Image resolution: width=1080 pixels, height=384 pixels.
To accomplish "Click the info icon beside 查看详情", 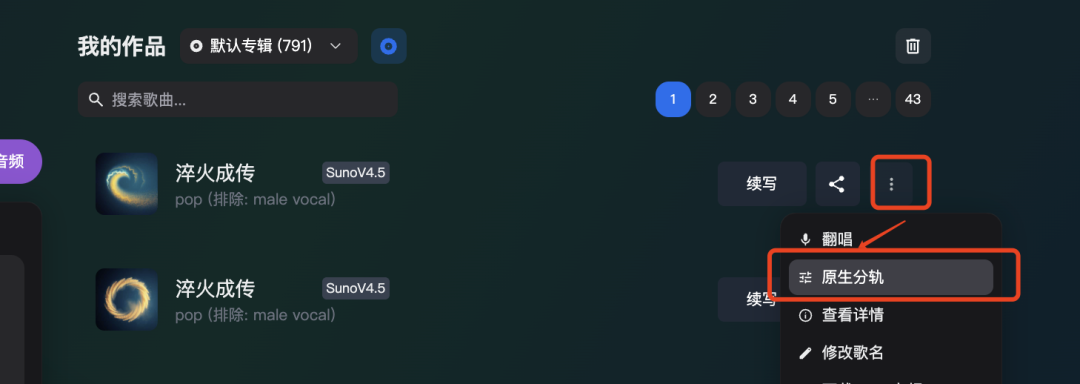I will tap(804, 315).
